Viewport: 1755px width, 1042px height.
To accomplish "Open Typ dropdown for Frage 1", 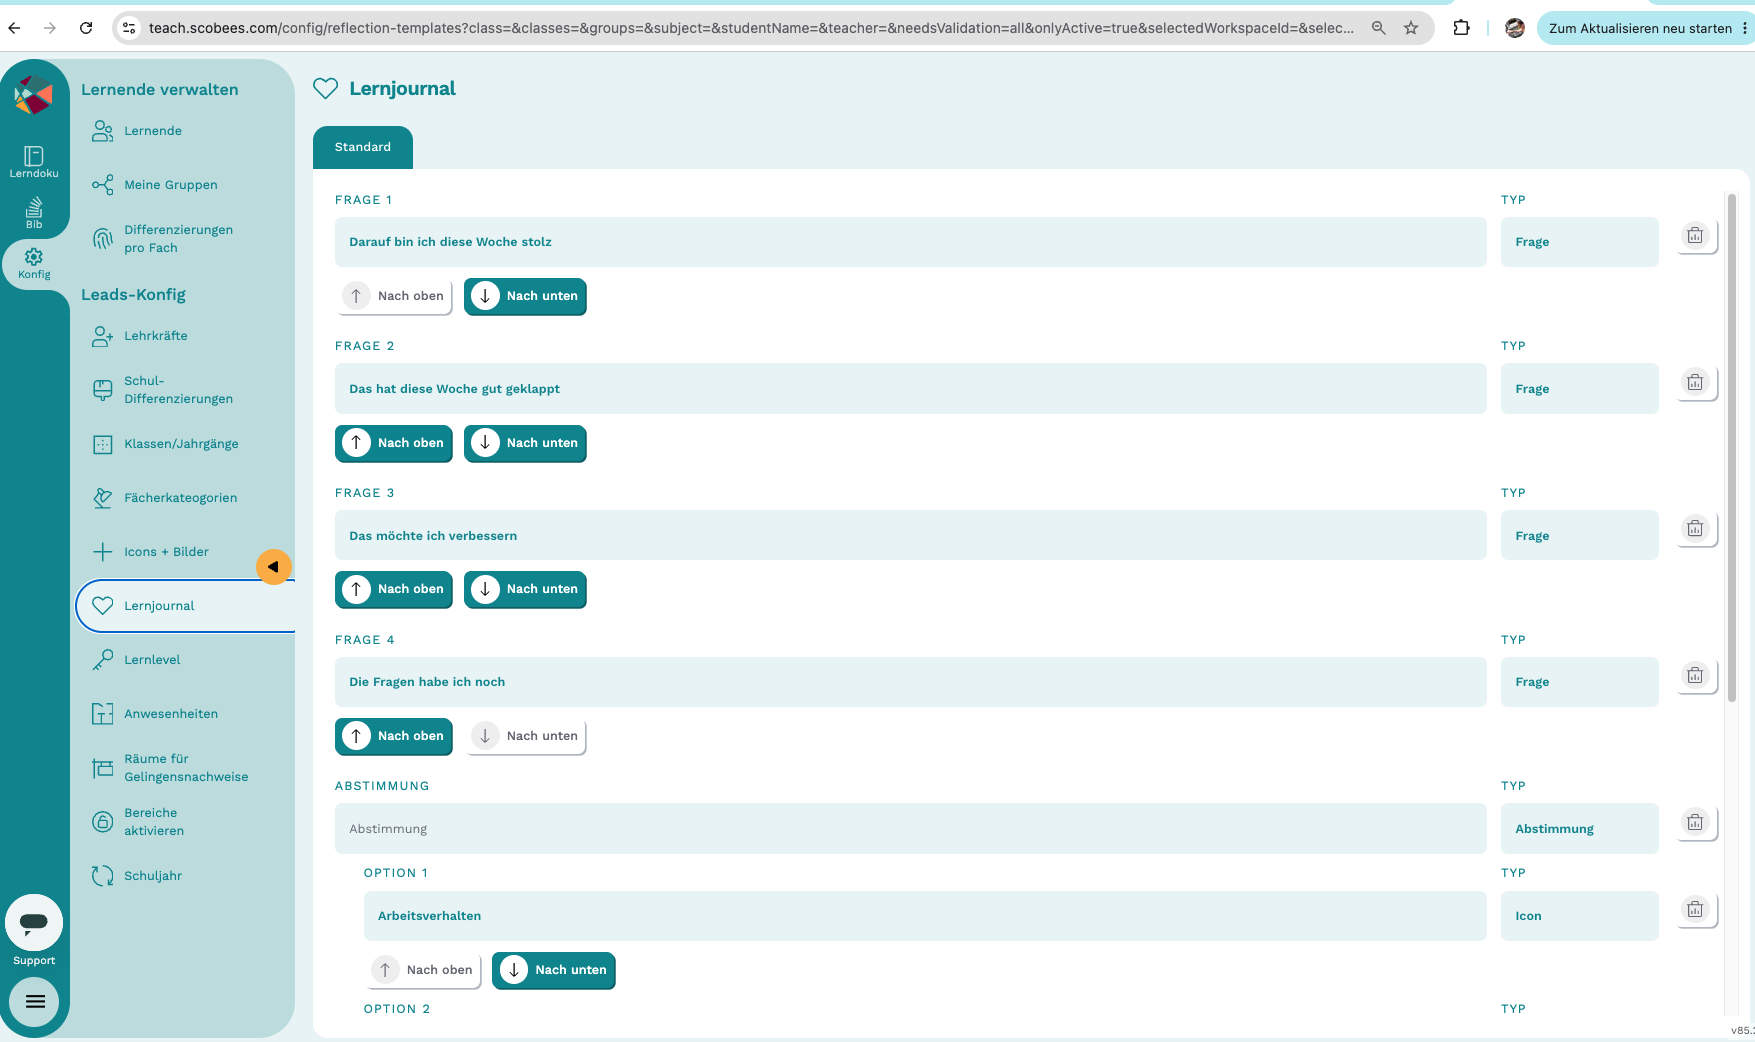I will point(1579,242).
